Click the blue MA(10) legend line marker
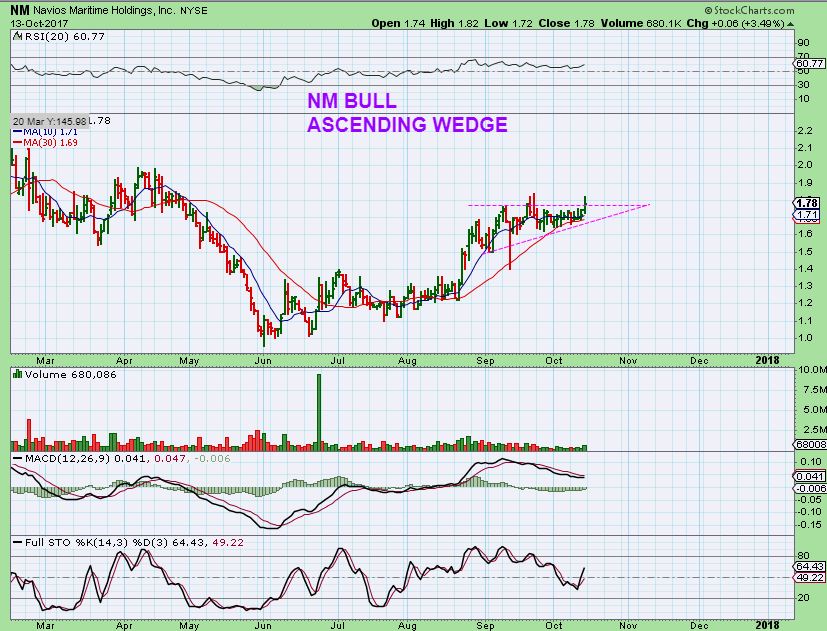 pyautogui.click(x=17, y=132)
